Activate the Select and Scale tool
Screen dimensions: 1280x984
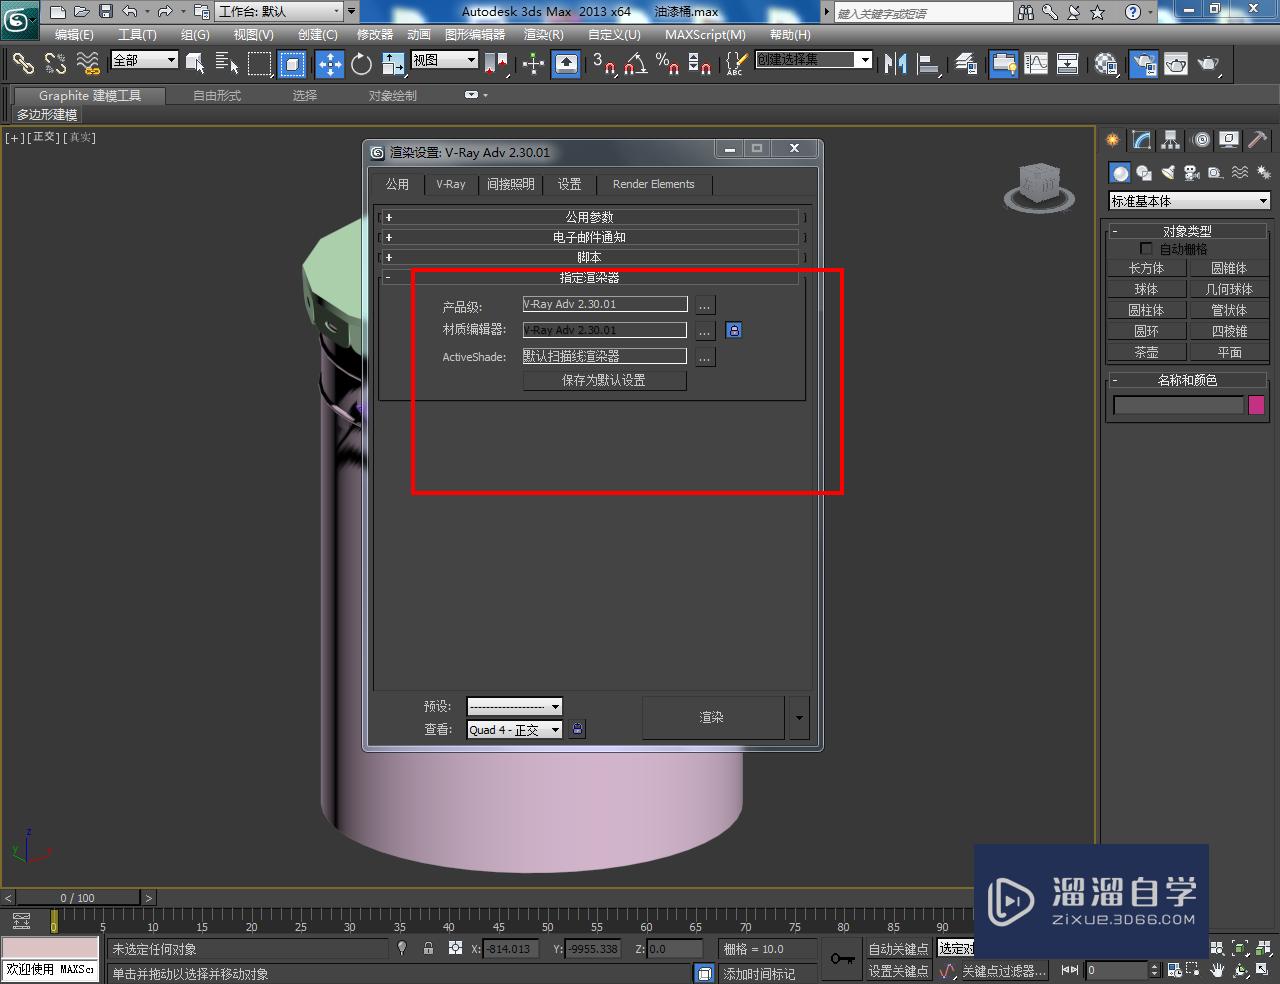(x=393, y=64)
